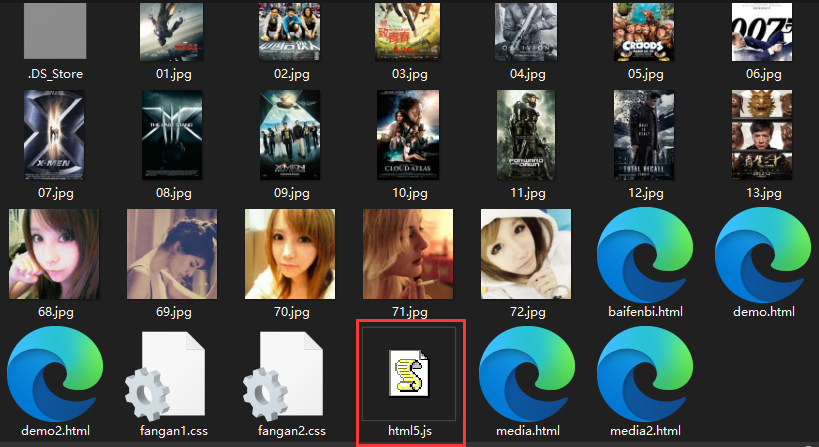Click the '72.jpg' file name

click(x=528, y=312)
